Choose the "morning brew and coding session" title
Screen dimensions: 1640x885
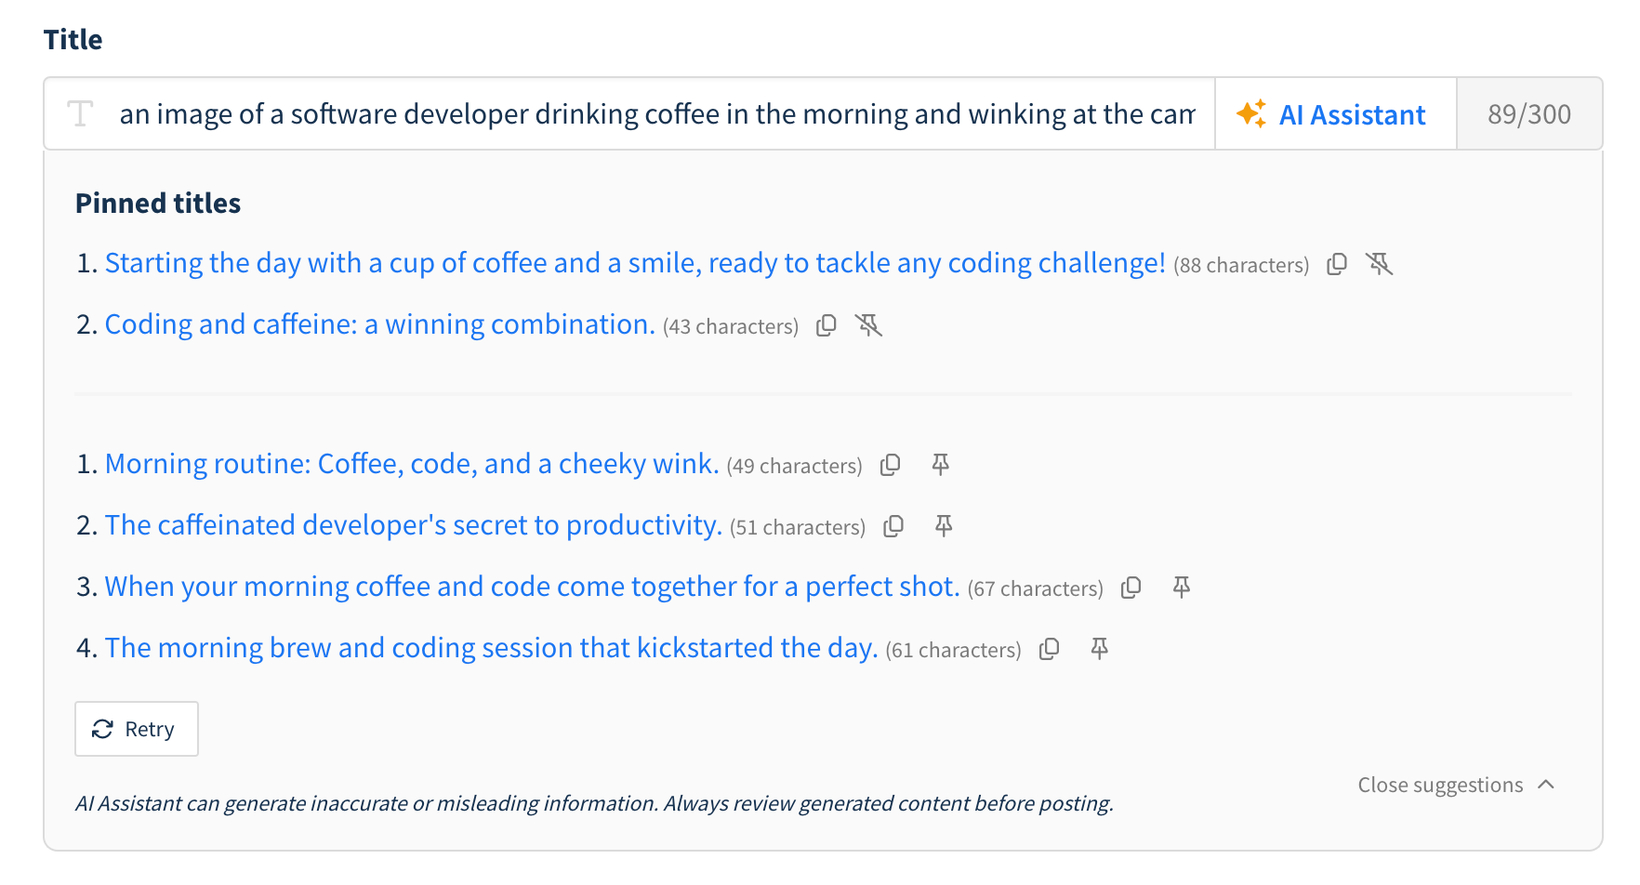[x=491, y=648]
